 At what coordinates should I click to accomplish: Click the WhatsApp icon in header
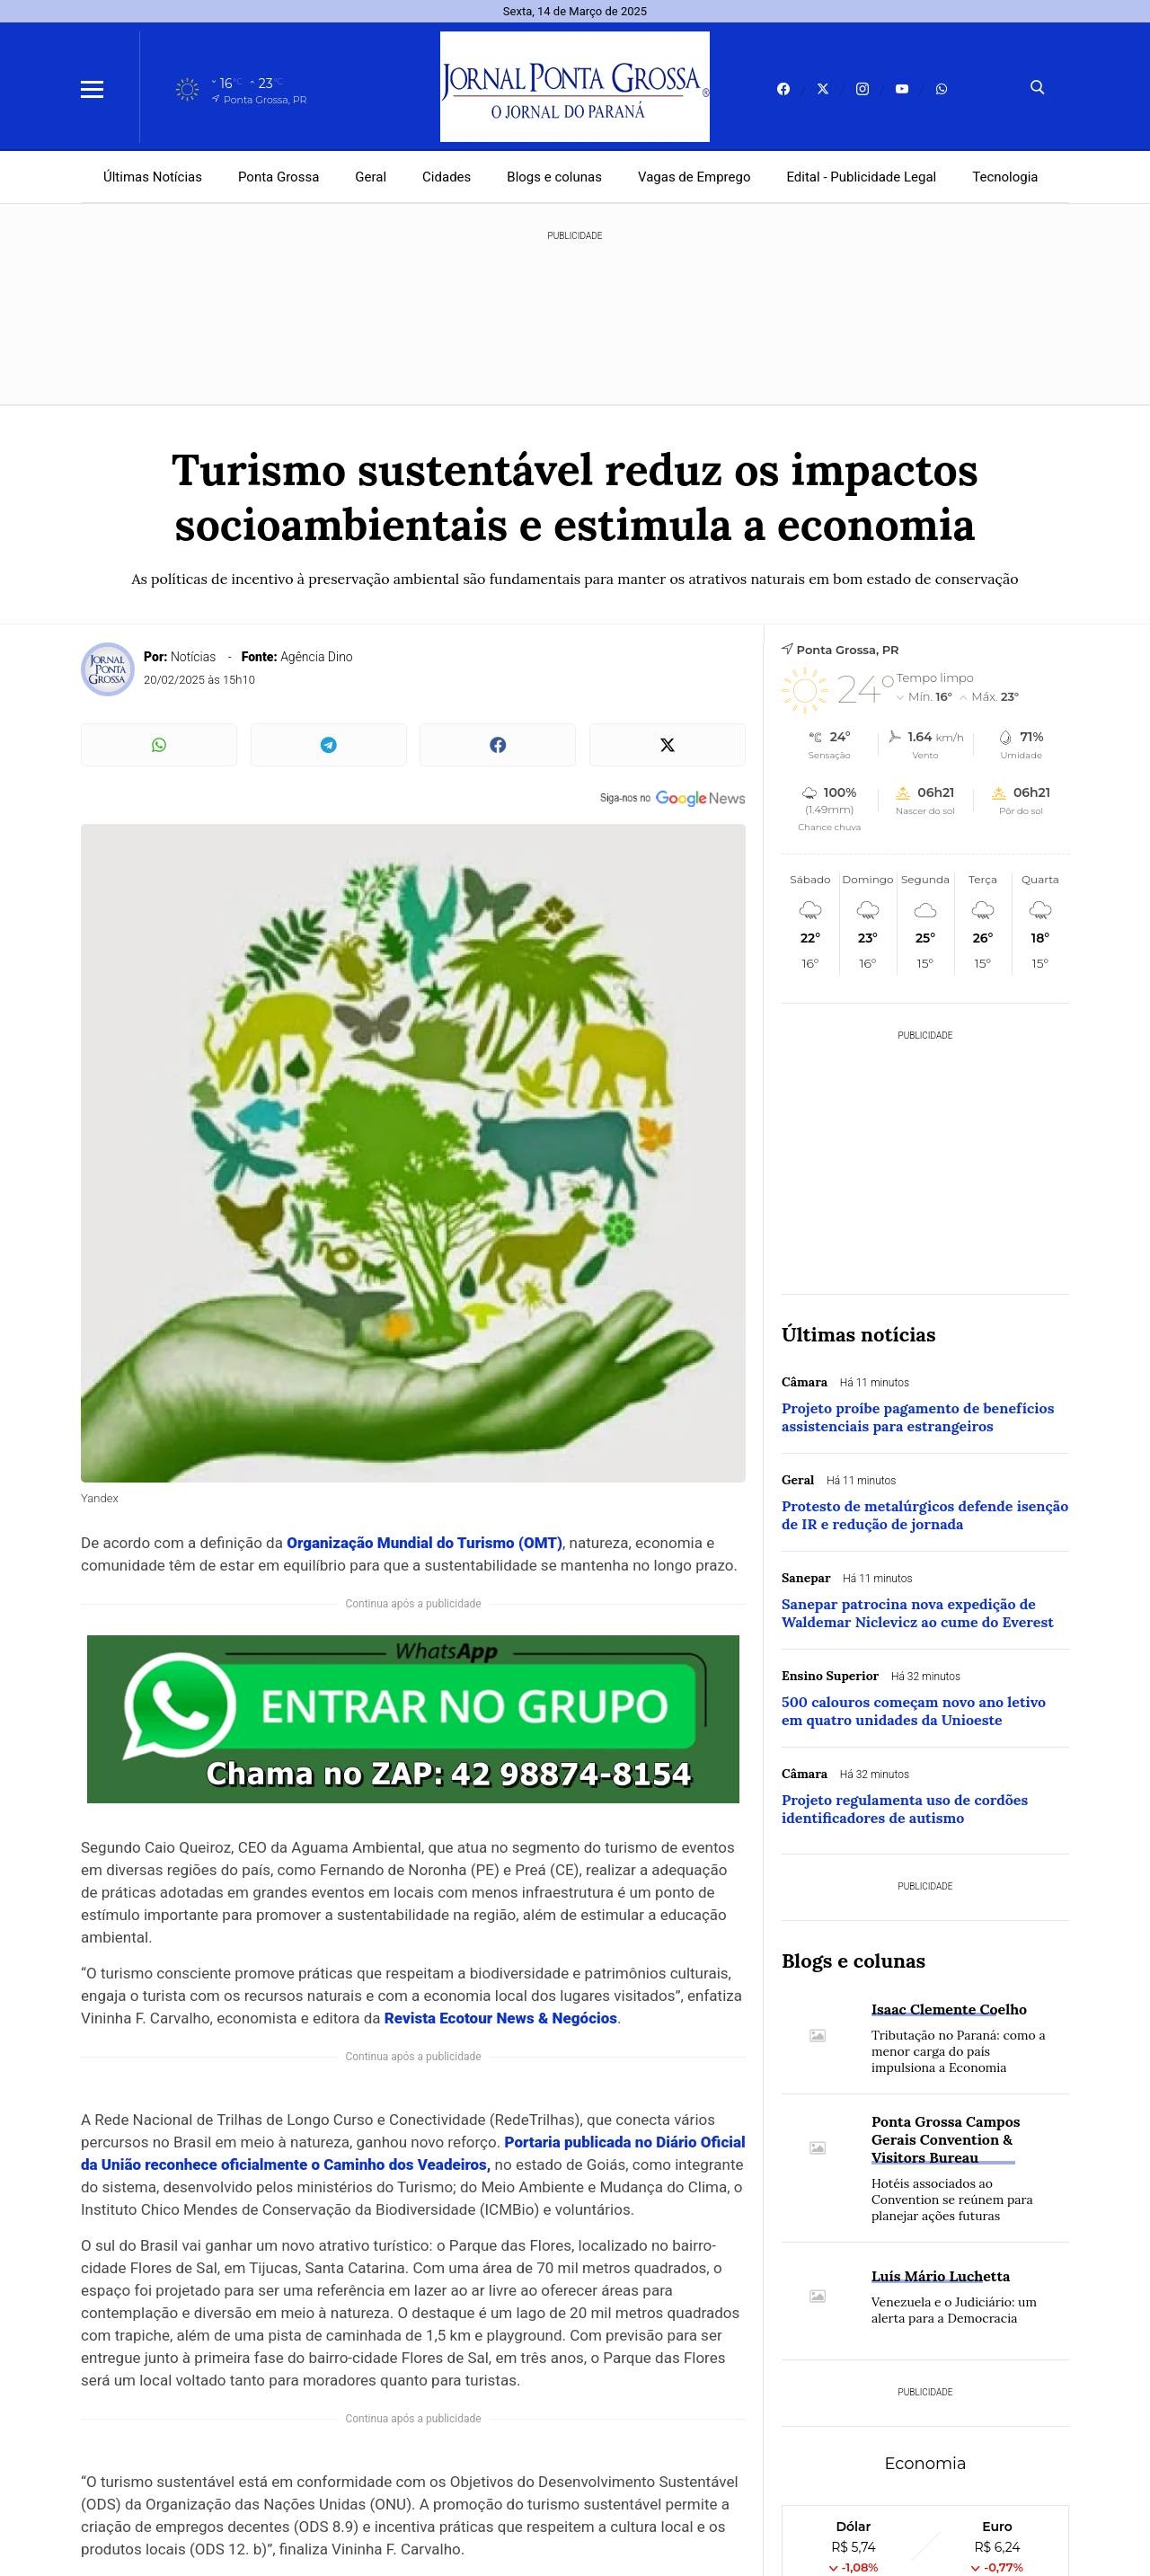[941, 89]
